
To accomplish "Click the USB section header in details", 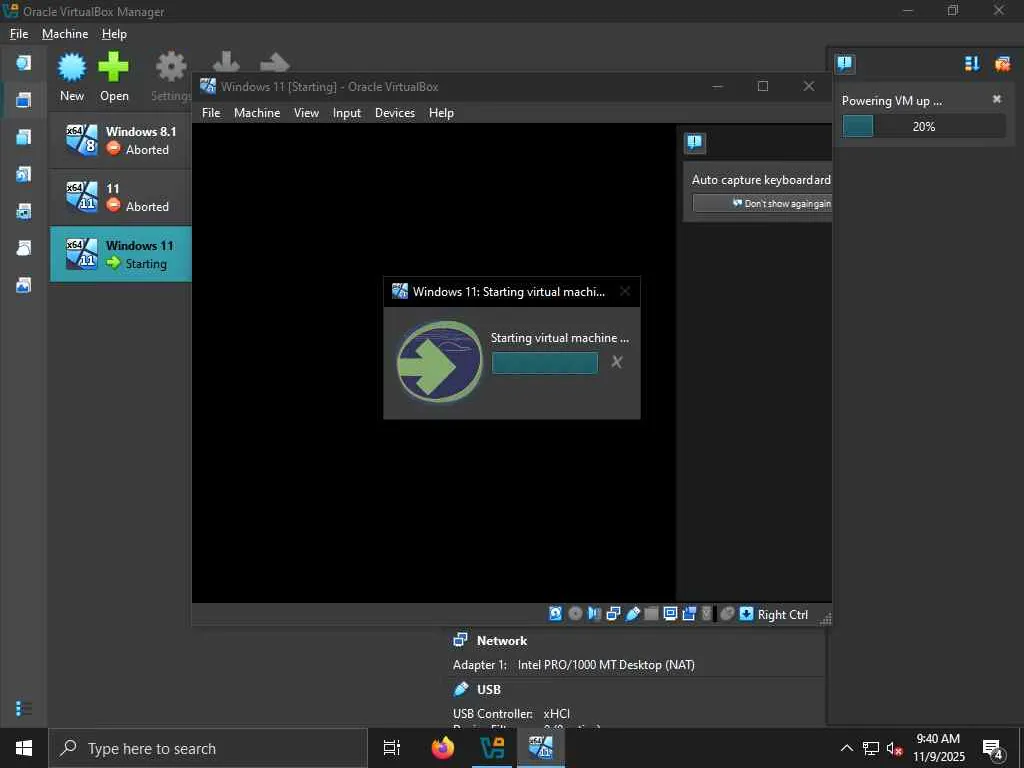I will coord(488,690).
